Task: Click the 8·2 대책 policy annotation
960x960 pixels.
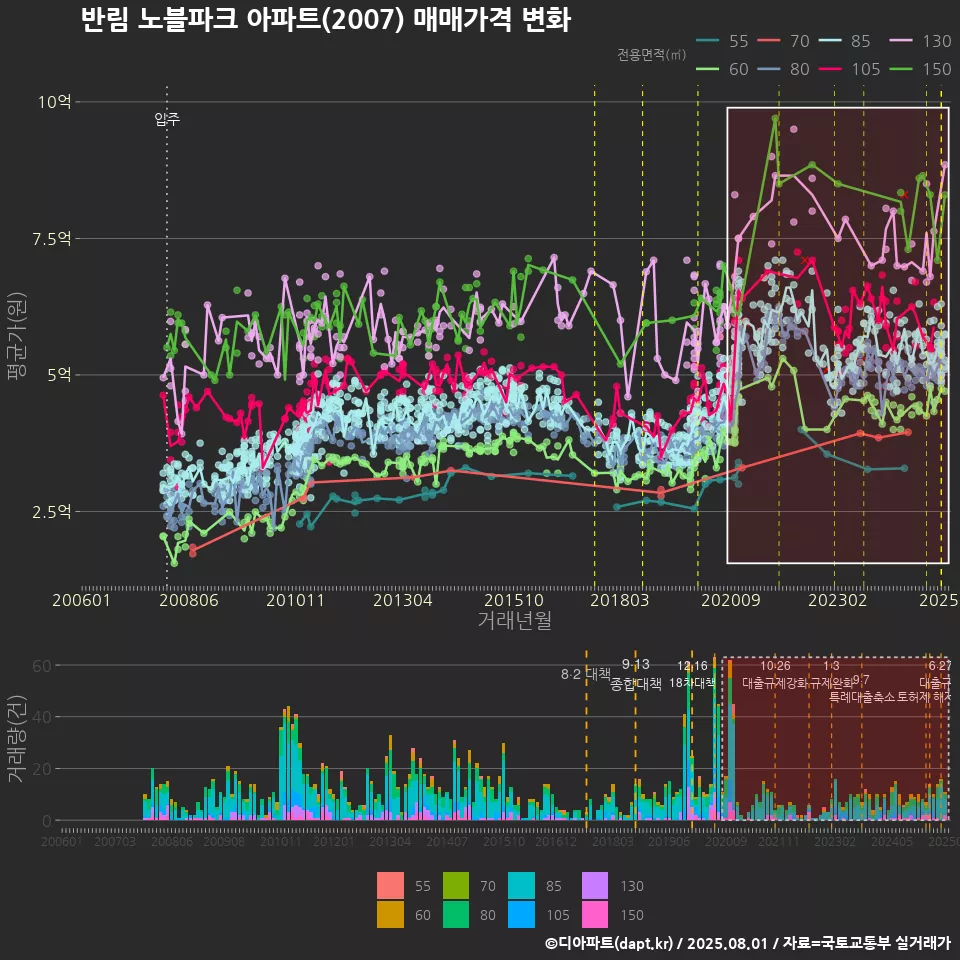Action: 586,674
